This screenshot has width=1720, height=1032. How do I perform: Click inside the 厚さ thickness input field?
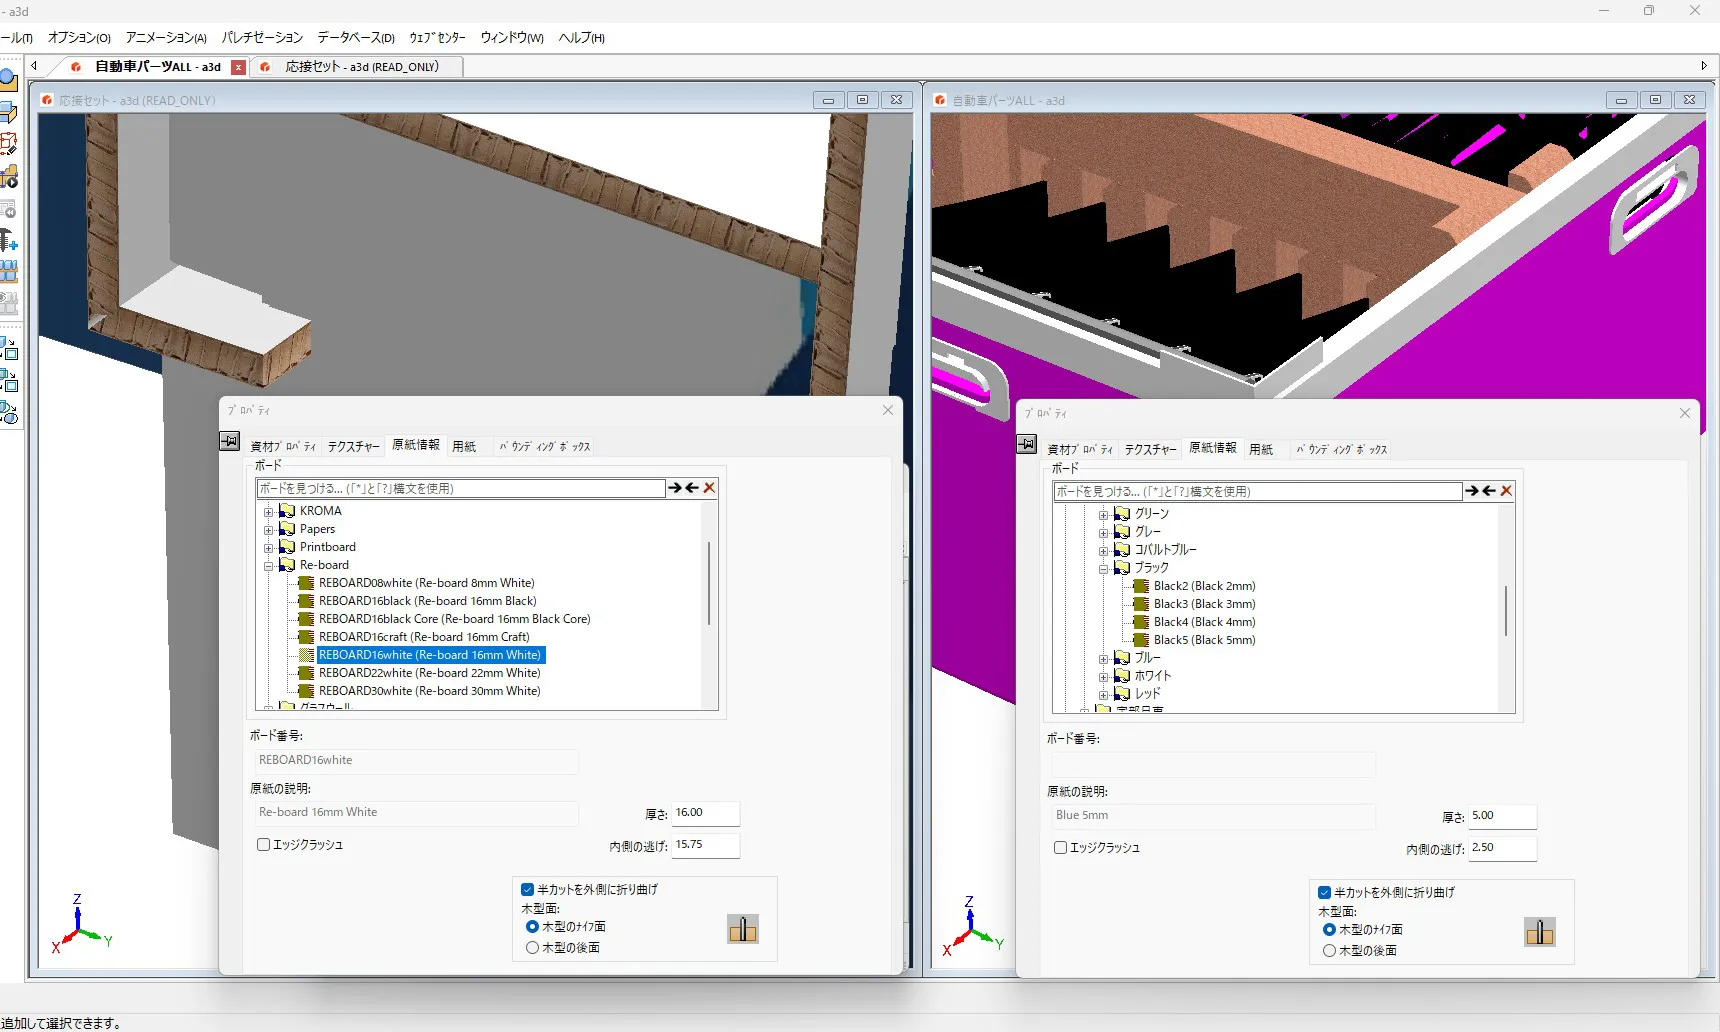coord(703,813)
